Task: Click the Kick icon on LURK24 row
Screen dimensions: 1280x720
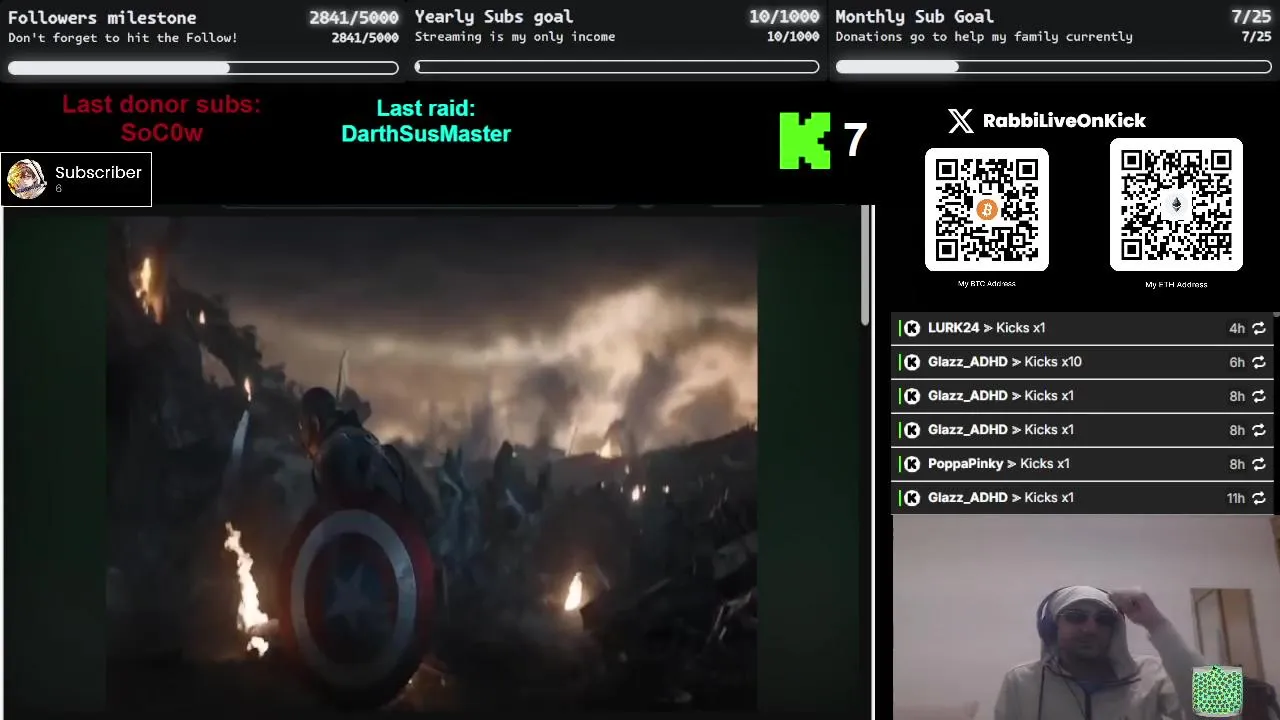Action: coord(912,328)
